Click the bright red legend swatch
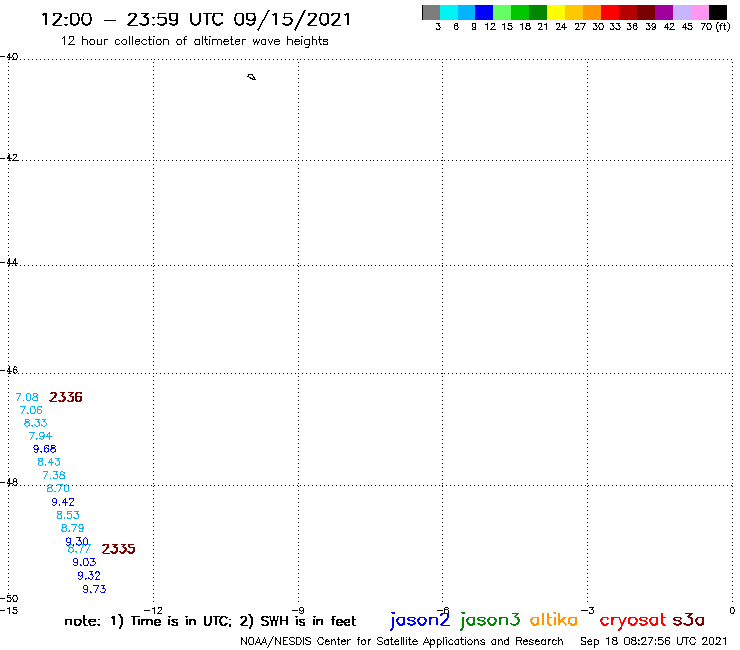 pos(610,12)
